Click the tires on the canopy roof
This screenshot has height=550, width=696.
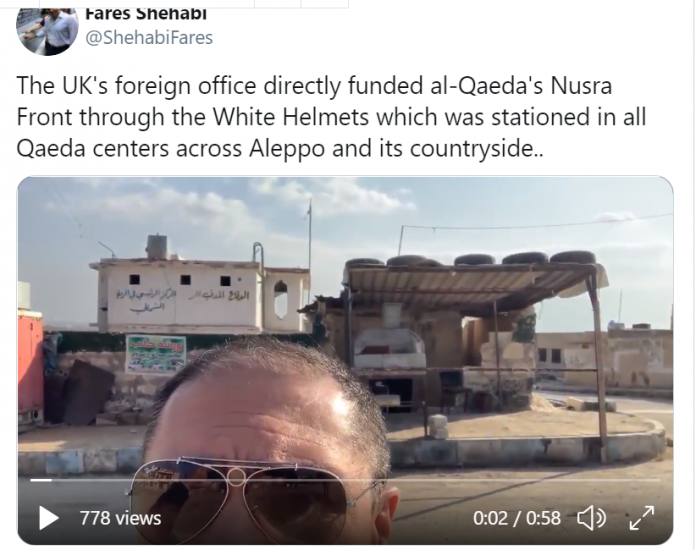click(471, 259)
